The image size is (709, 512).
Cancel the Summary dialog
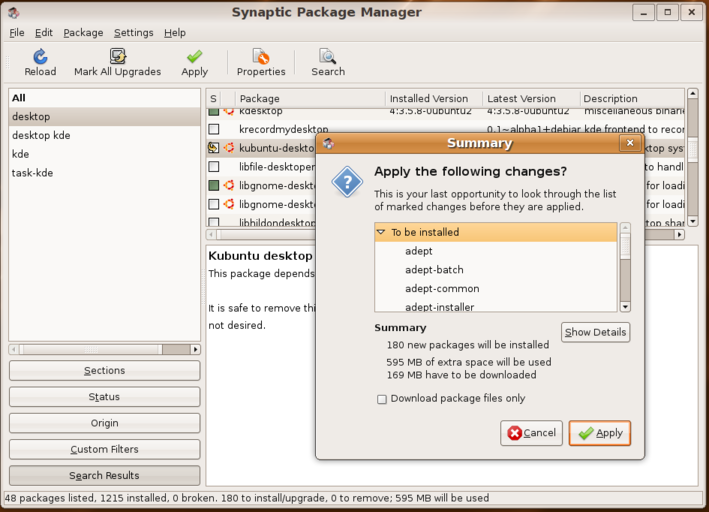531,433
